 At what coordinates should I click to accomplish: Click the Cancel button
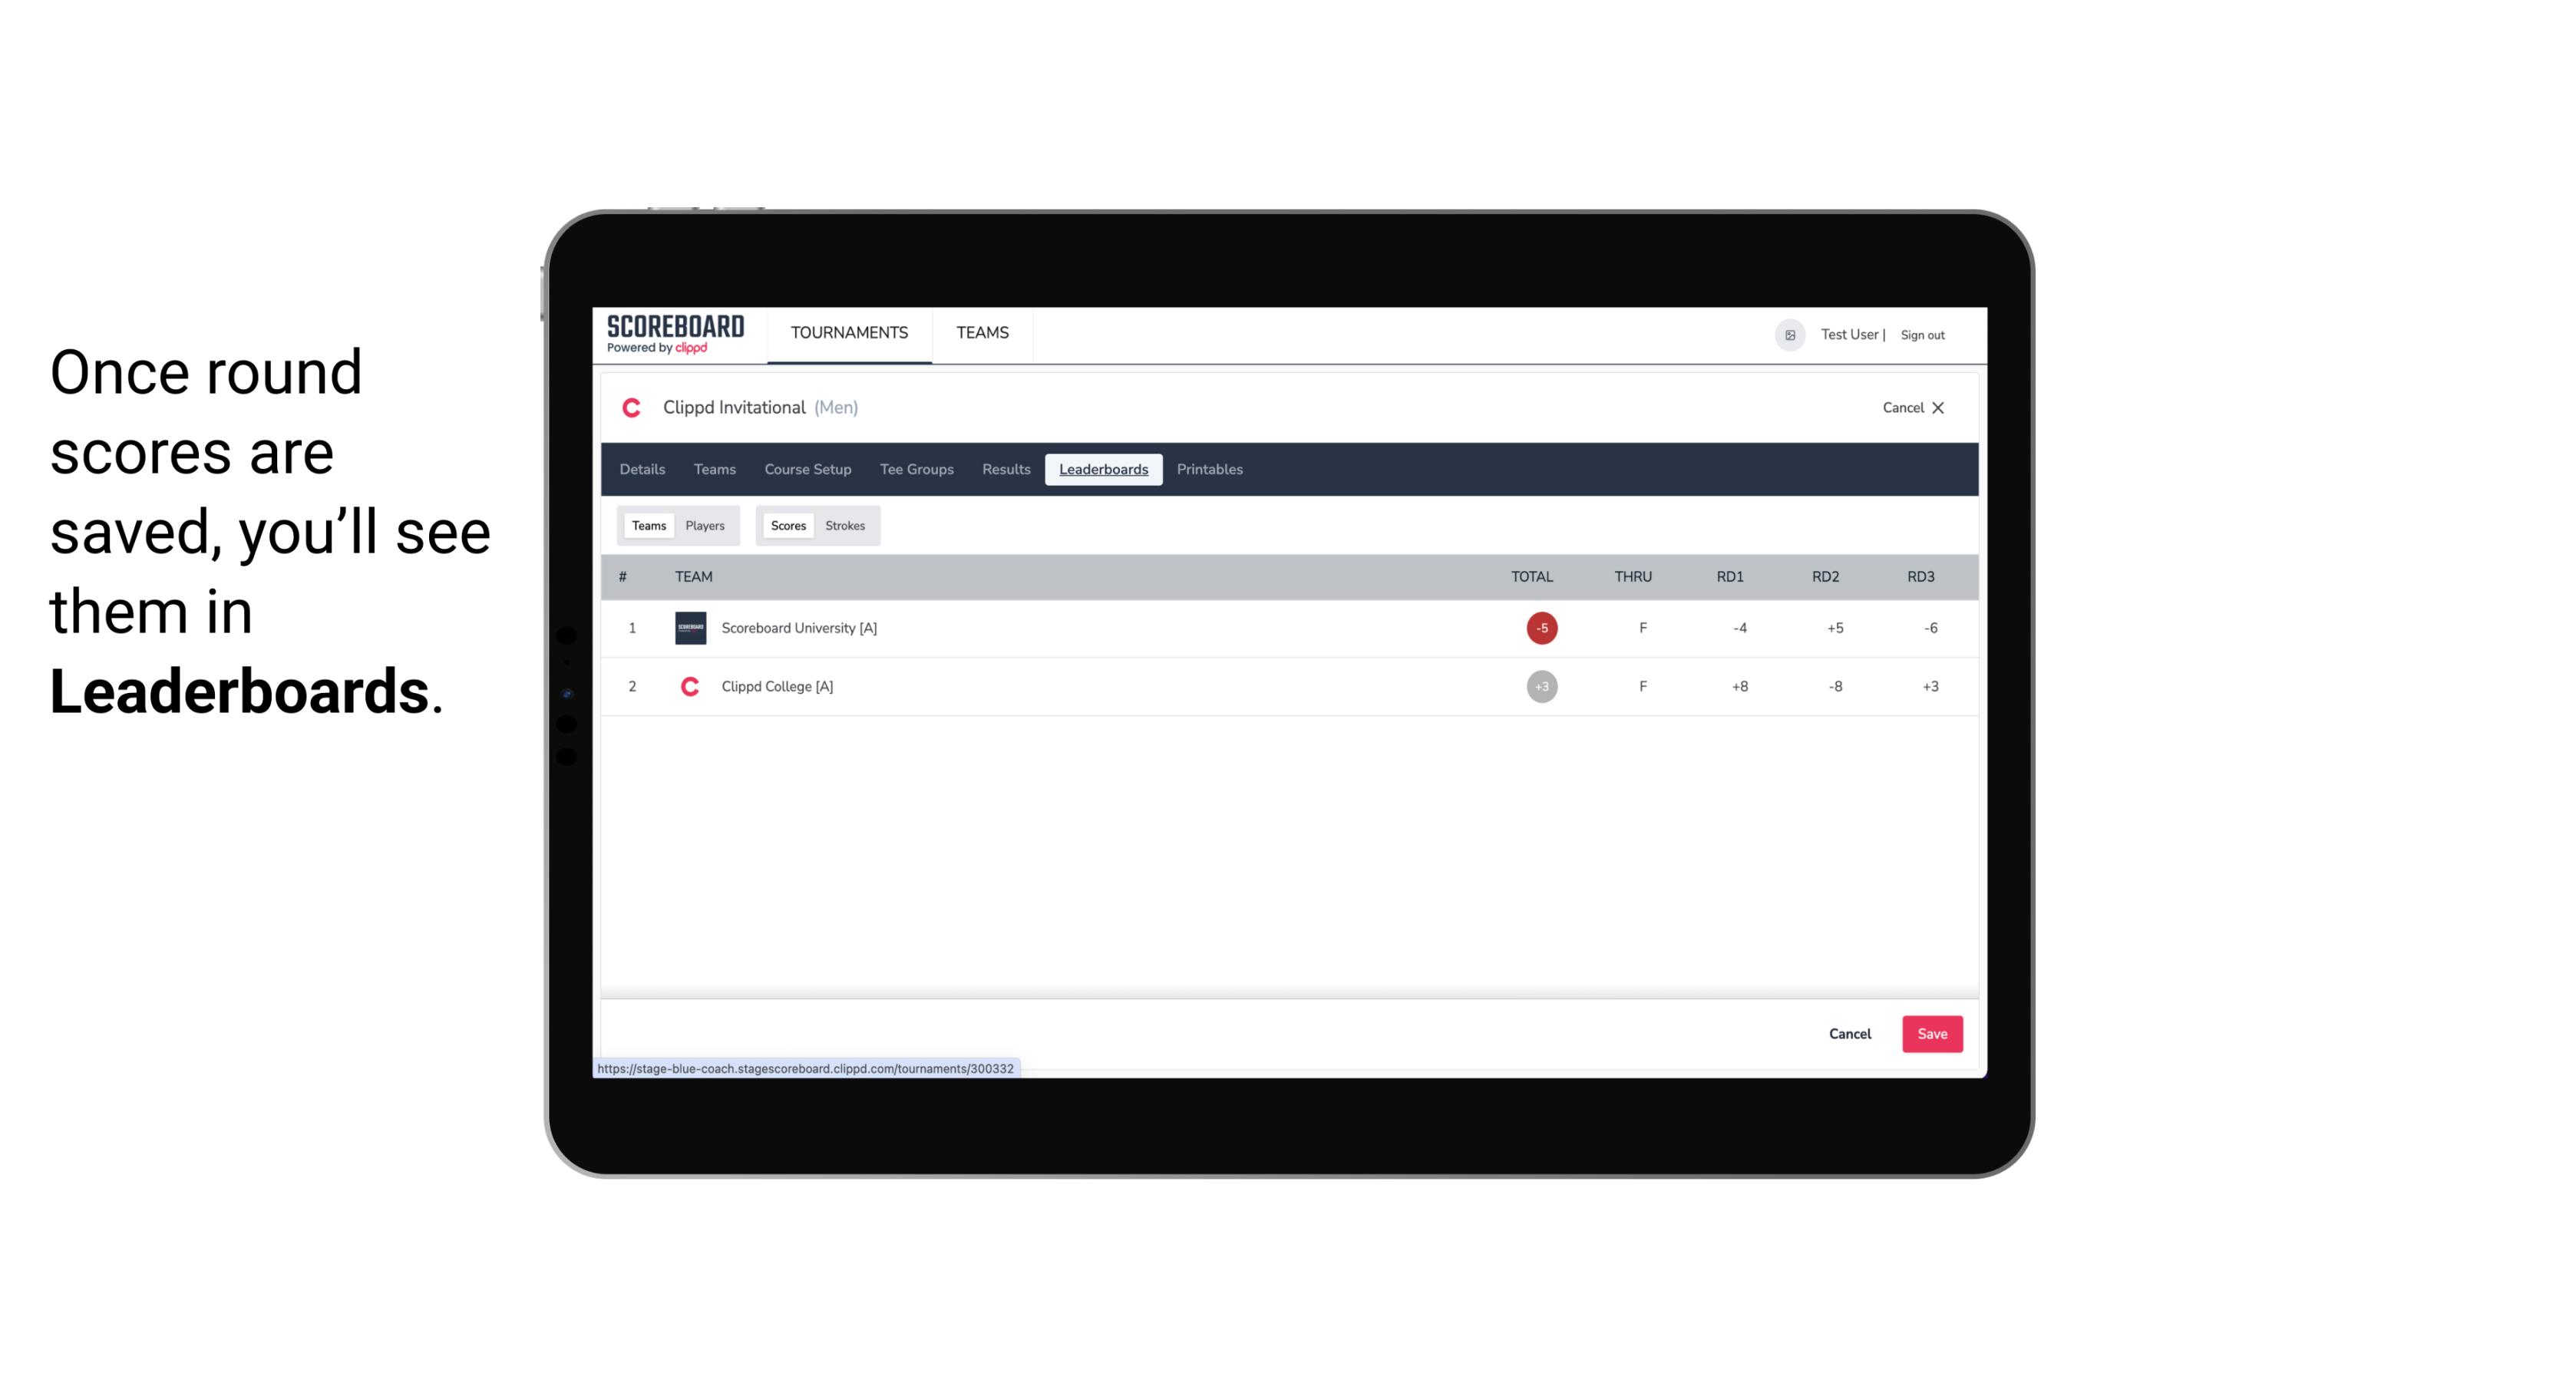tap(1851, 1033)
